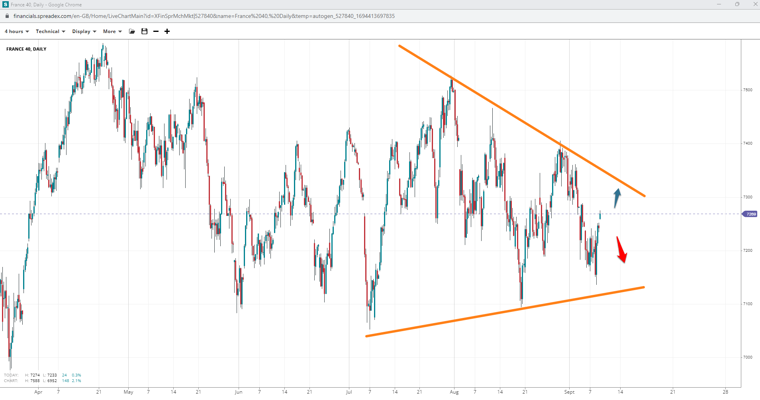Click the Spreadex favicon in title bar
This screenshot has width=760, height=400.
(x=5, y=5)
